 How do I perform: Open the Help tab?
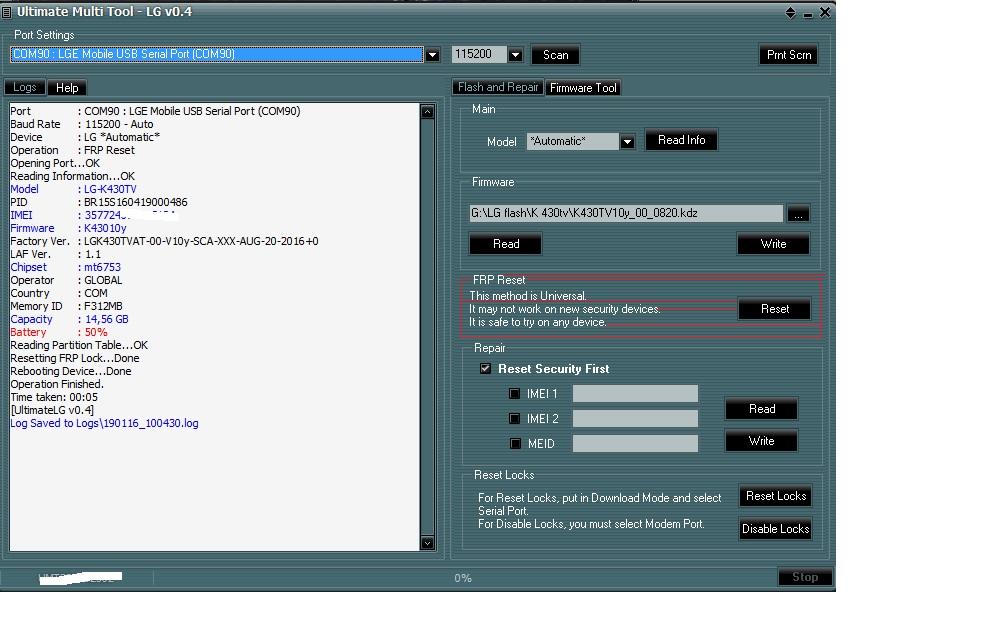coord(67,87)
